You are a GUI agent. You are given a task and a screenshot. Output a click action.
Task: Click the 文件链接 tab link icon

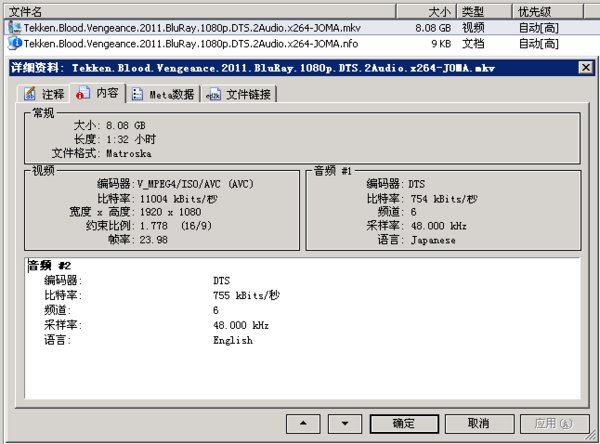[x=213, y=94]
